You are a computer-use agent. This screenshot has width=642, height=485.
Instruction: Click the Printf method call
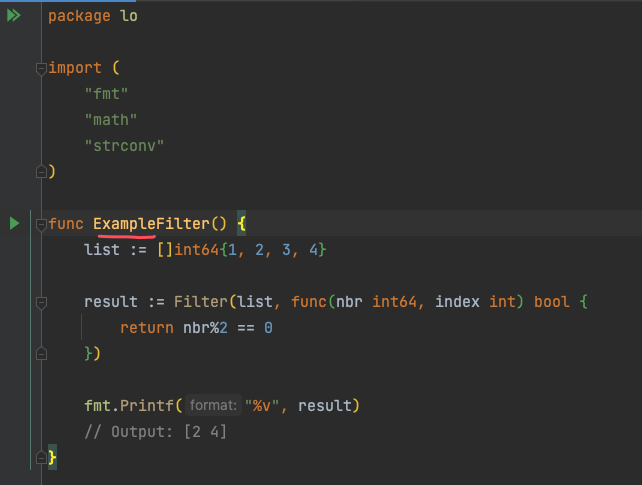tap(148, 406)
